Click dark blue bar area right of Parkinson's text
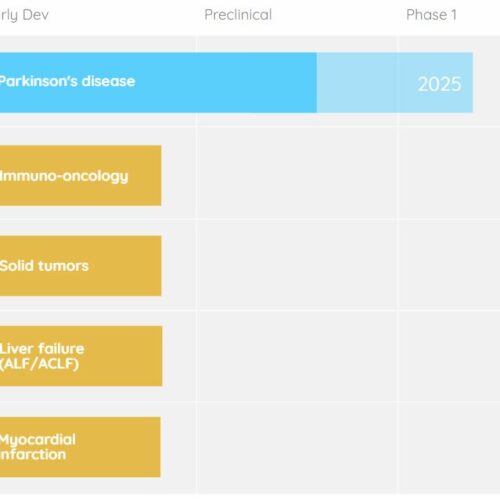 (227, 83)
